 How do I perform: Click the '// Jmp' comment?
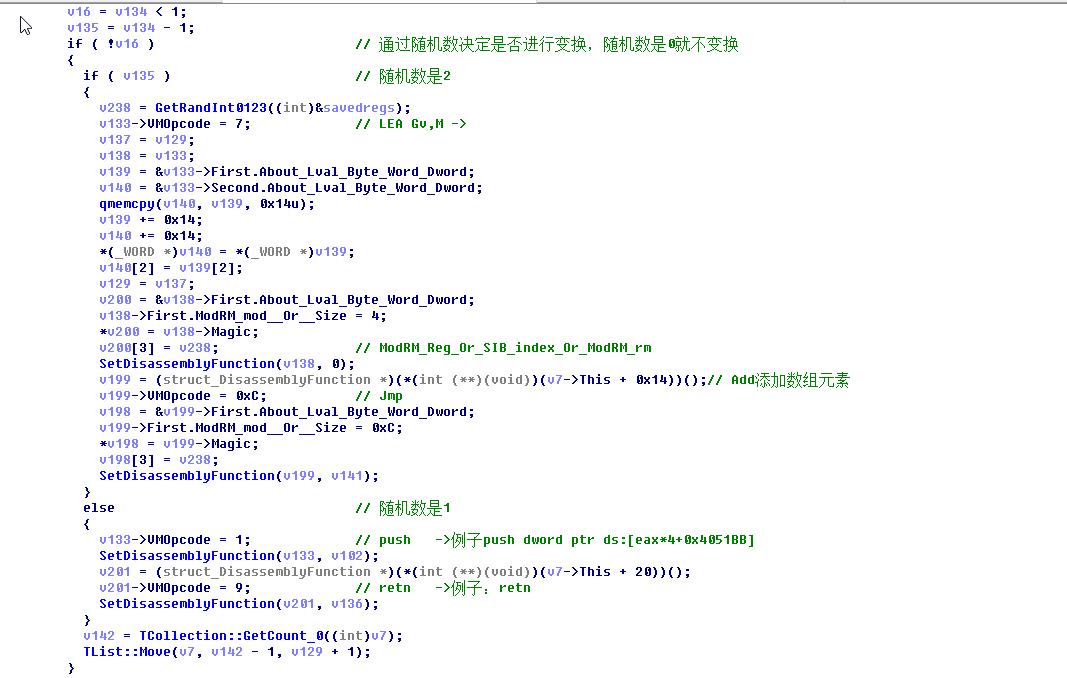[x=379, y=396]
